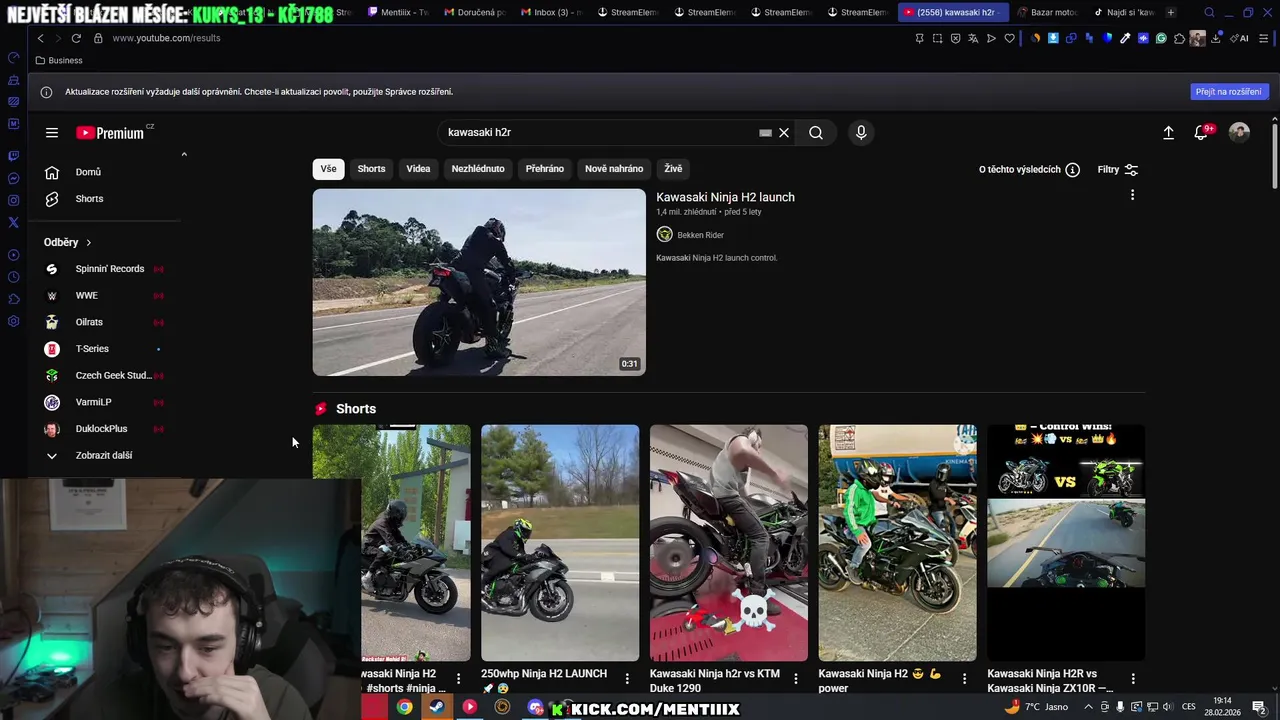
Task: Open more options for 'Kawasaki Ninja H2R vs ZX10R'
Action: (x=1133, y=679)
